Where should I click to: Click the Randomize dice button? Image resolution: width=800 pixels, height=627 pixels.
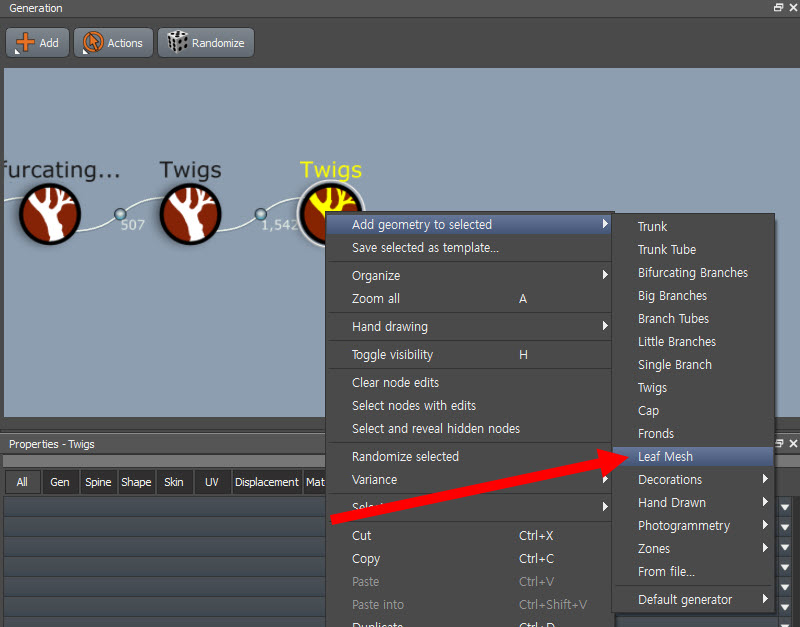[206, 43]
